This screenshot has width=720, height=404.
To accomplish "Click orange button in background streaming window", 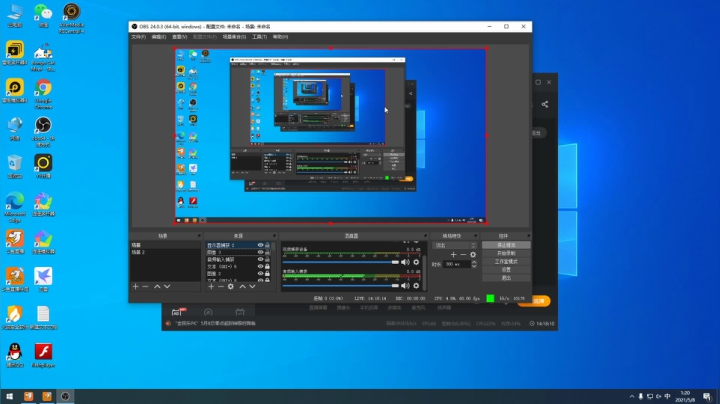I will pos(540,301).
